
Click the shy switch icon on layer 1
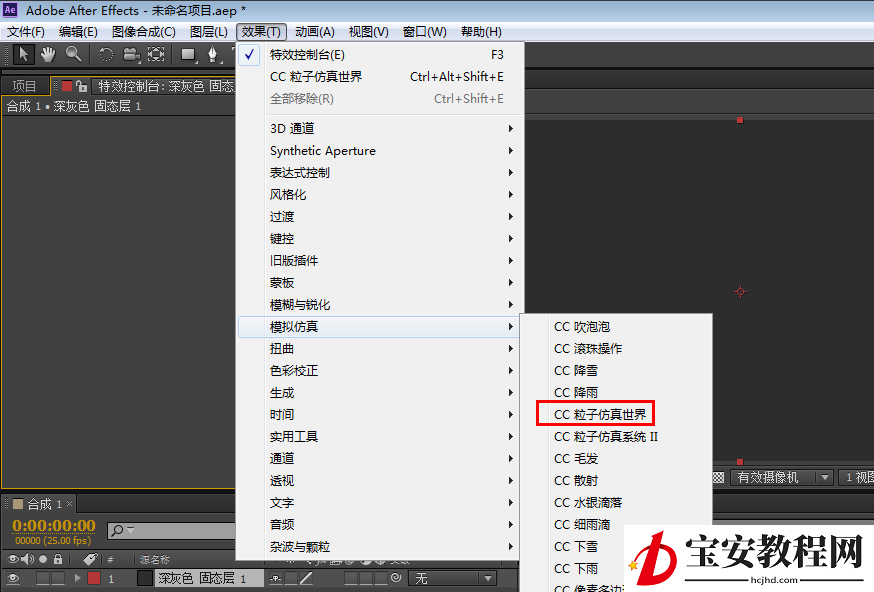click(x=276, y=579)
